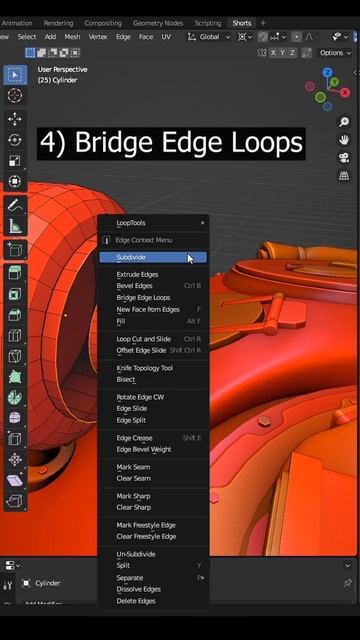Select Mark Seam in the context menu
The image size is (360, 640).
(153, 467)
